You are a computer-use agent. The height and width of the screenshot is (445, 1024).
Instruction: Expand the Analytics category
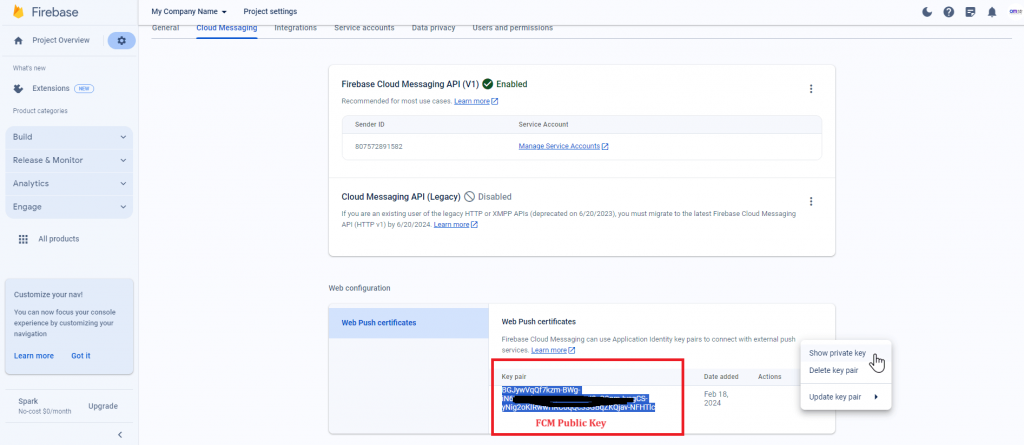(69, 184)
